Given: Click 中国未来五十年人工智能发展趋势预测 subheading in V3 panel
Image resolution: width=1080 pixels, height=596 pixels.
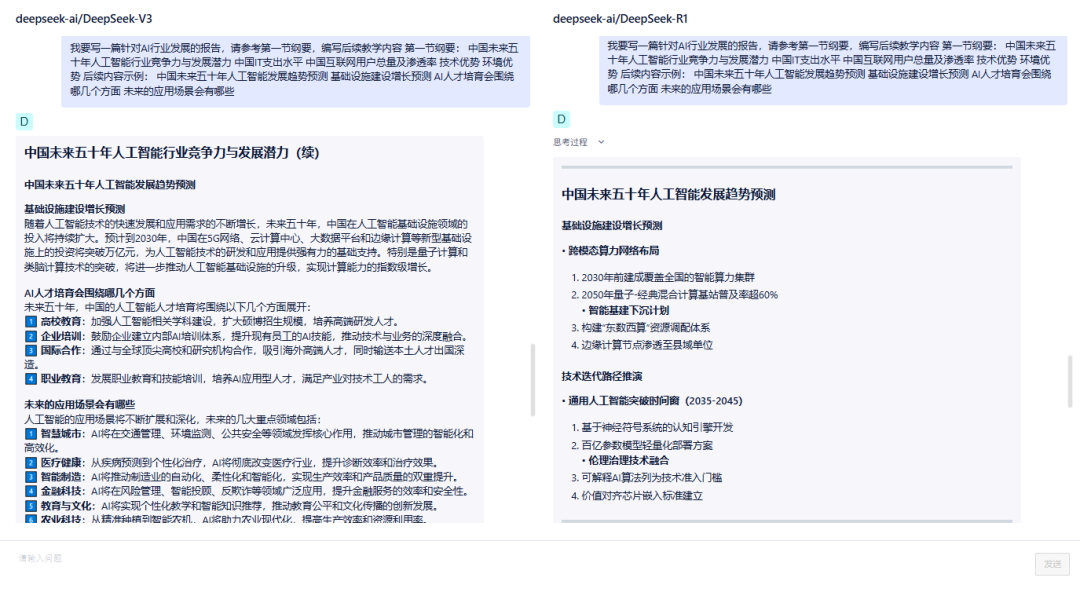Looking at the screenshot, I should (x=110, y=185).
